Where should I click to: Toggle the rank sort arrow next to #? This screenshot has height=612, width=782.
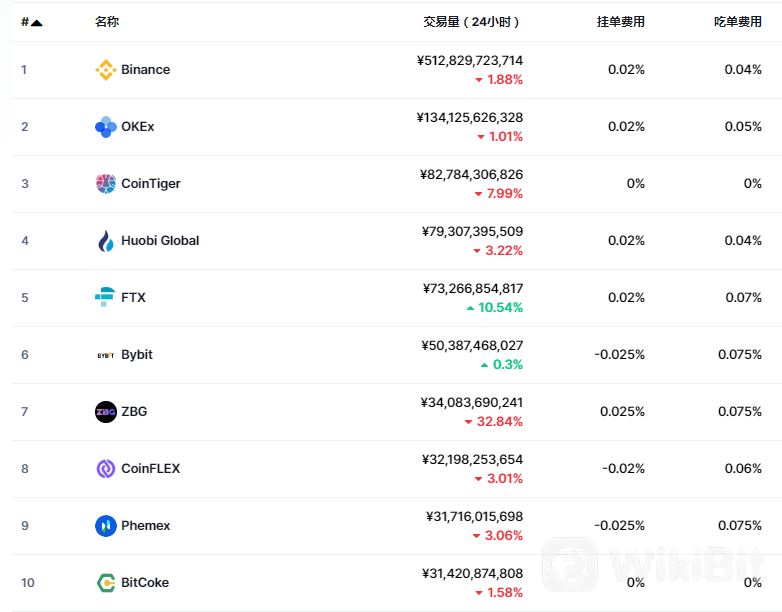coord(37,22)
